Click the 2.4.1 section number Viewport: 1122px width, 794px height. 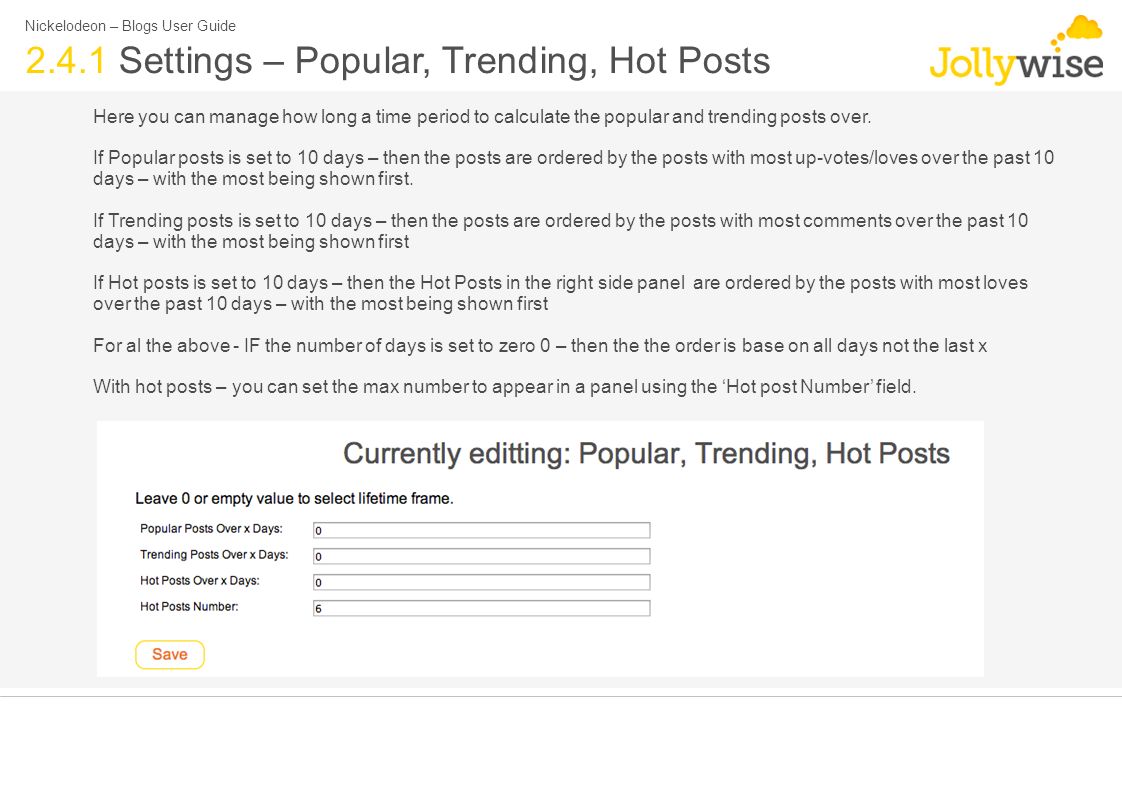tap(66, 60)
